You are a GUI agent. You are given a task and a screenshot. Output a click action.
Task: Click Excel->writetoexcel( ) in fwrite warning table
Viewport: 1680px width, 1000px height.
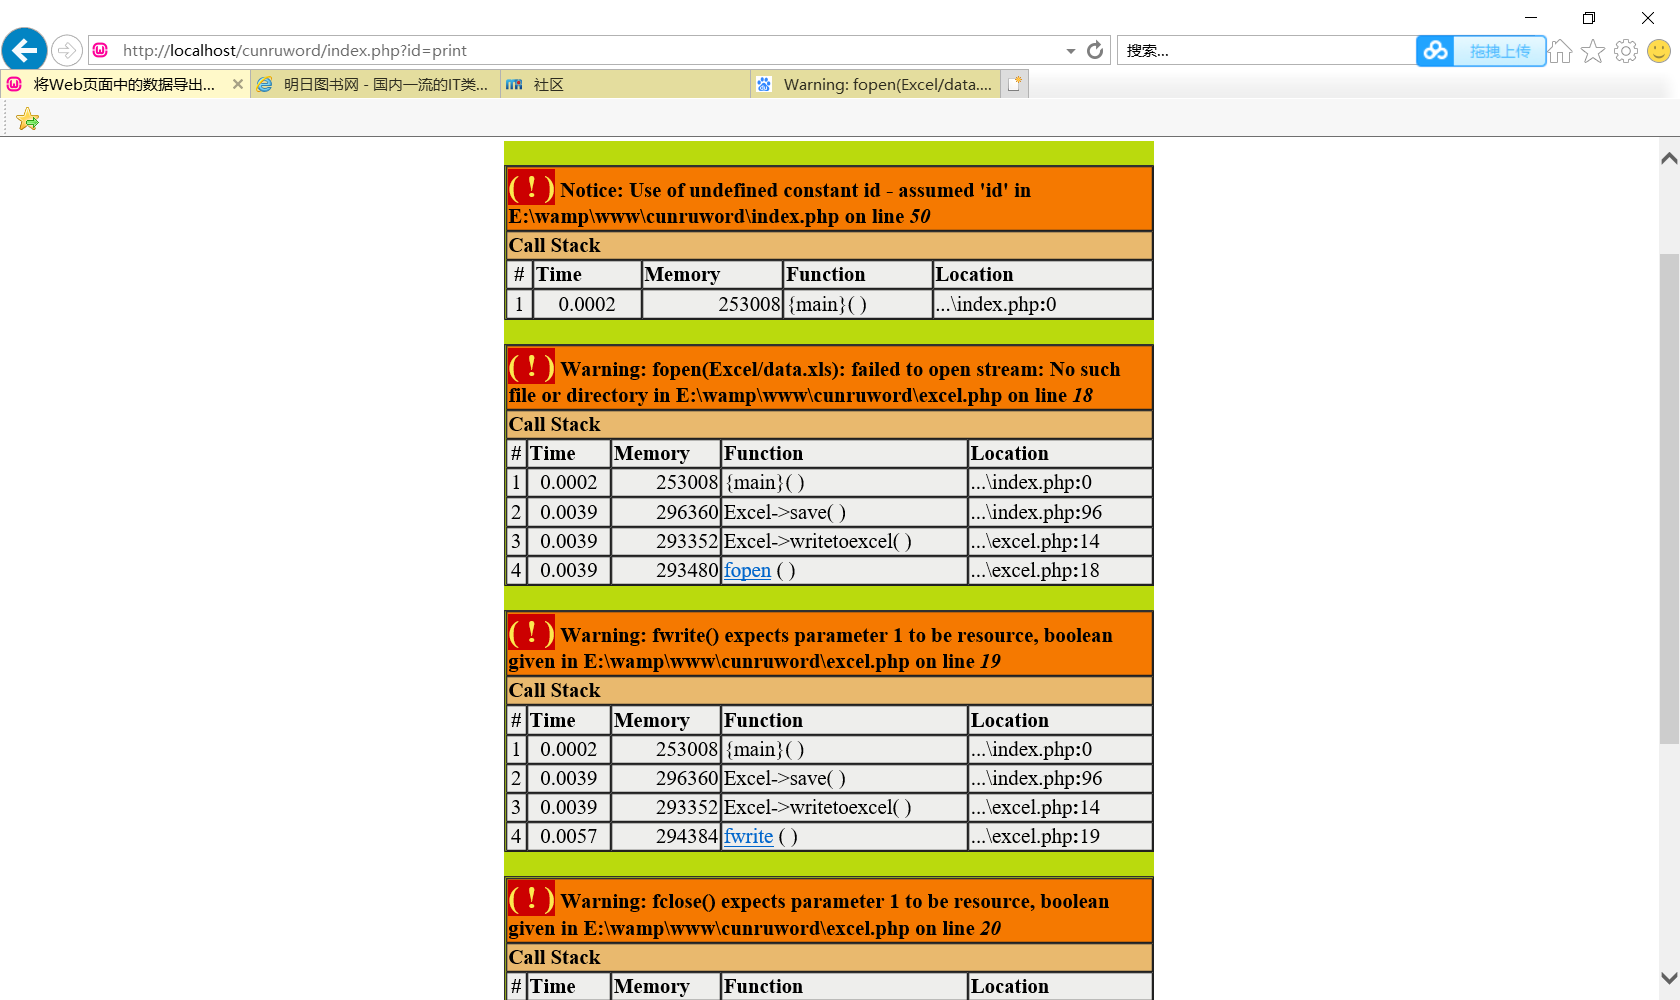[844, 807]
